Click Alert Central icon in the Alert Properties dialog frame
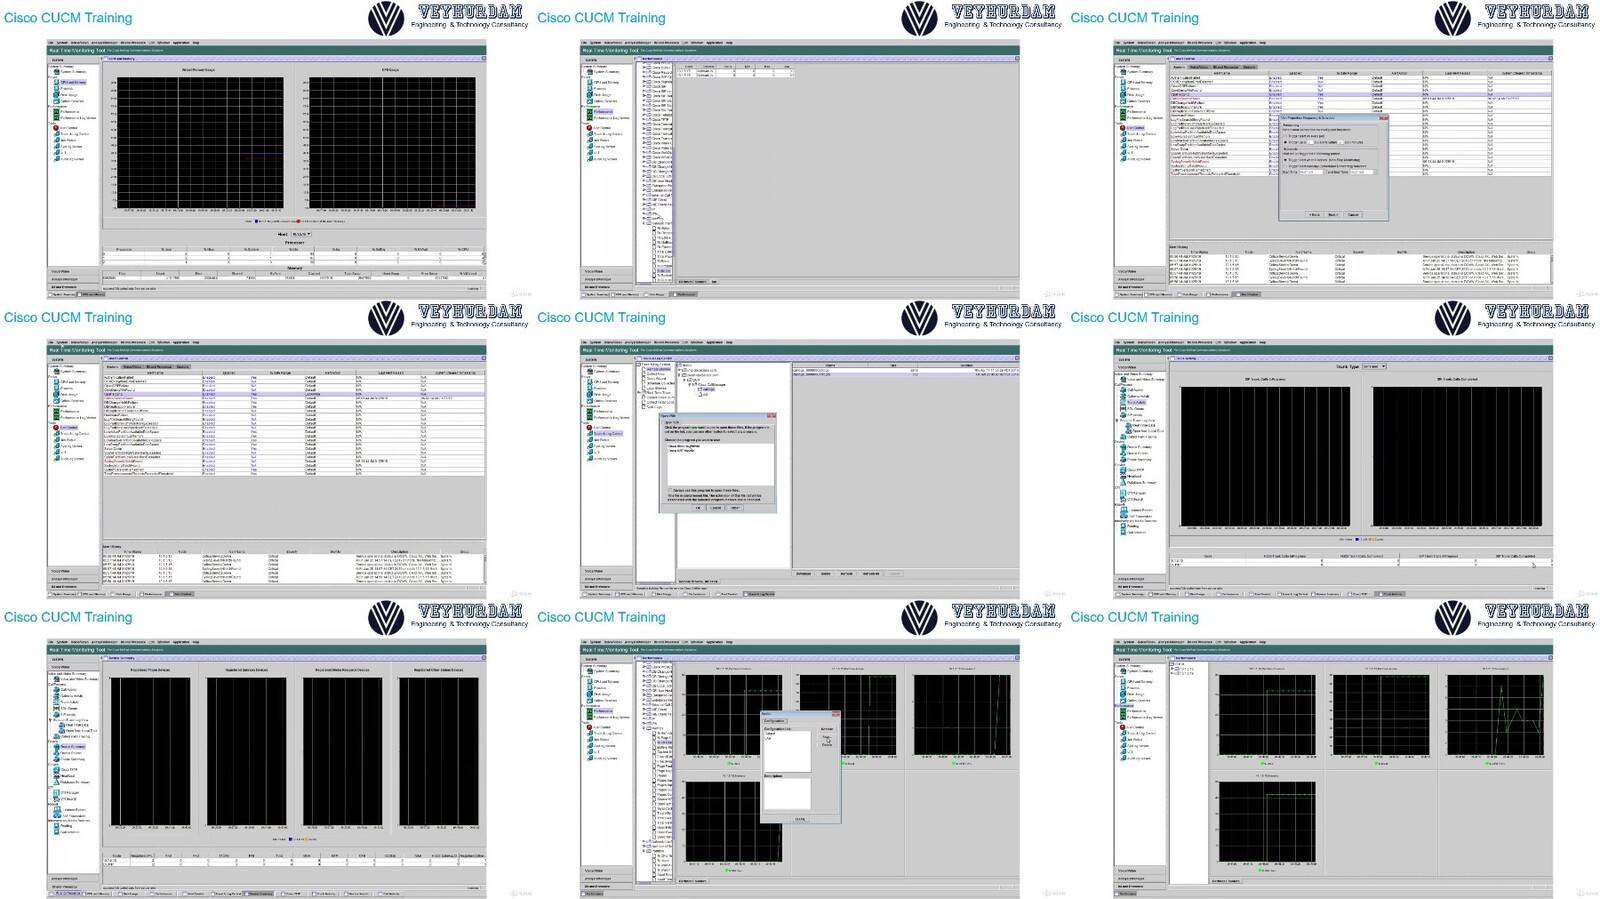The image size is (1600, 899). 1123,128
